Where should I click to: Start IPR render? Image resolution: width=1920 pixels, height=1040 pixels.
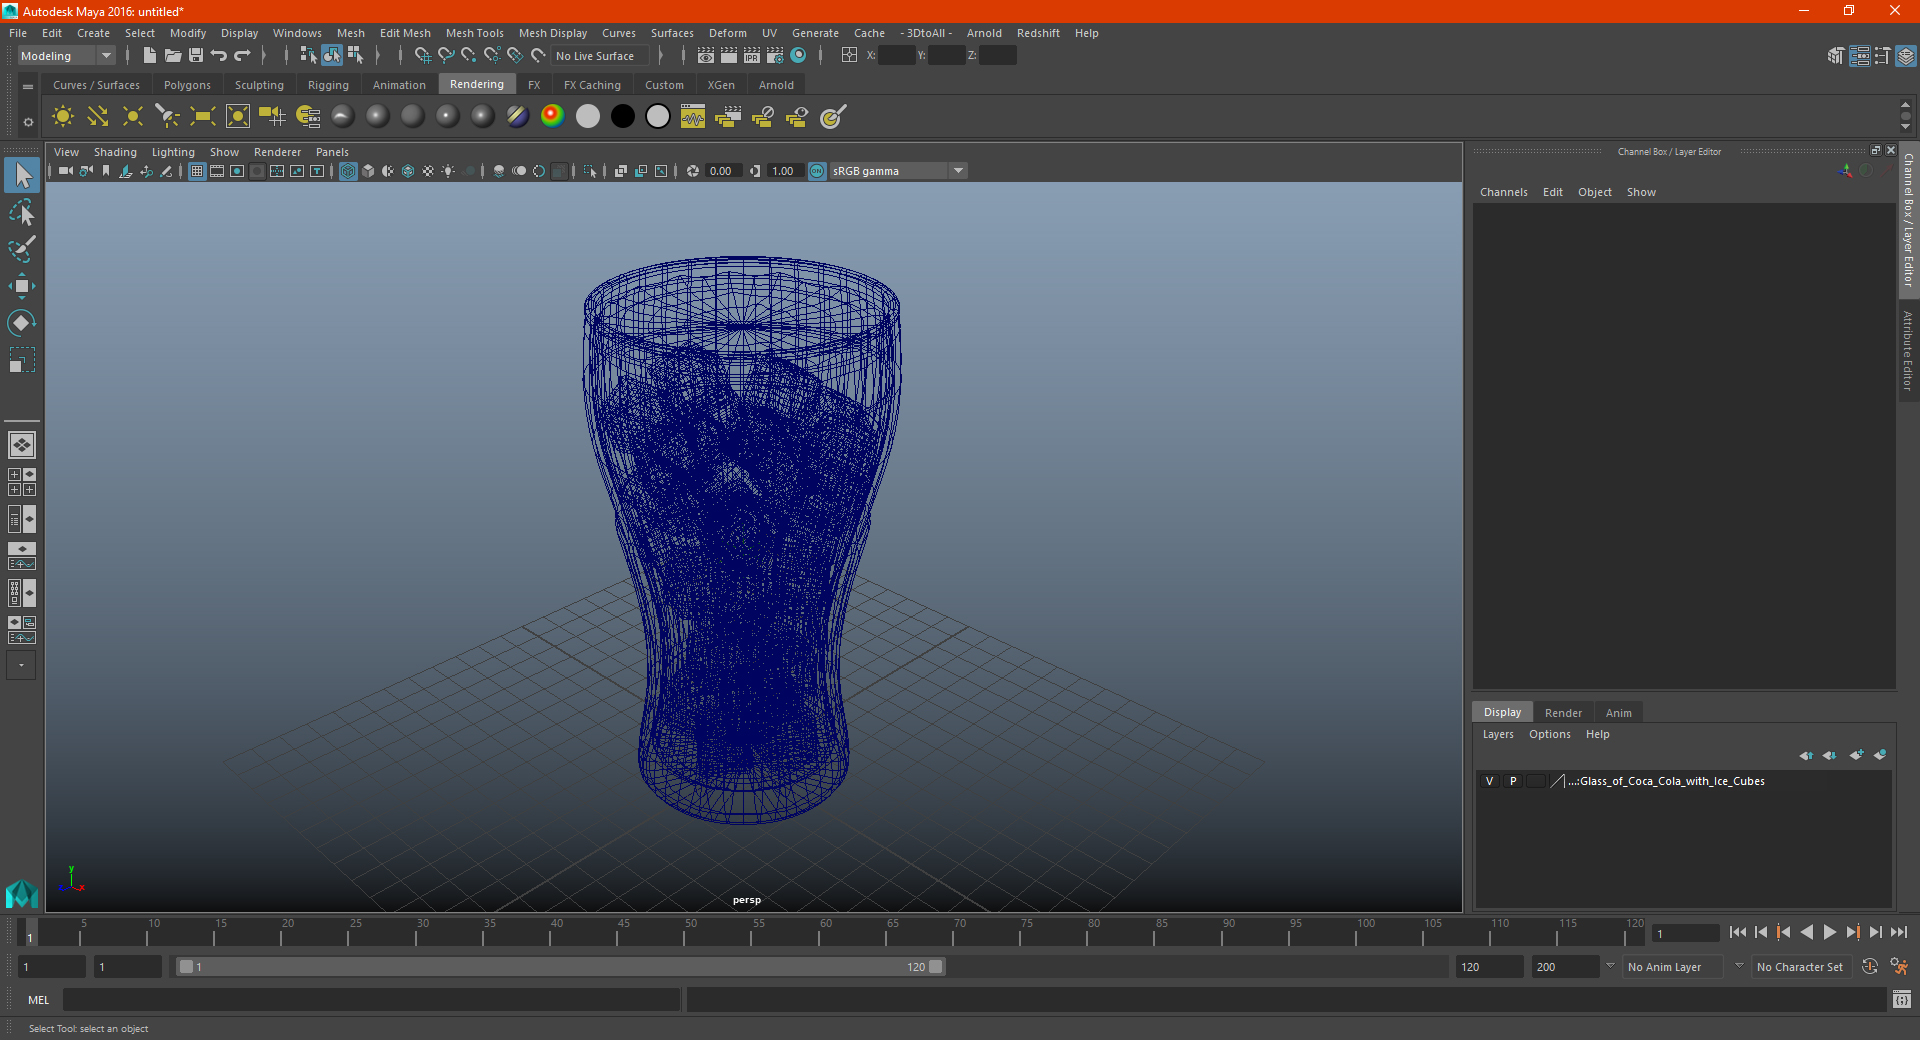752,56
